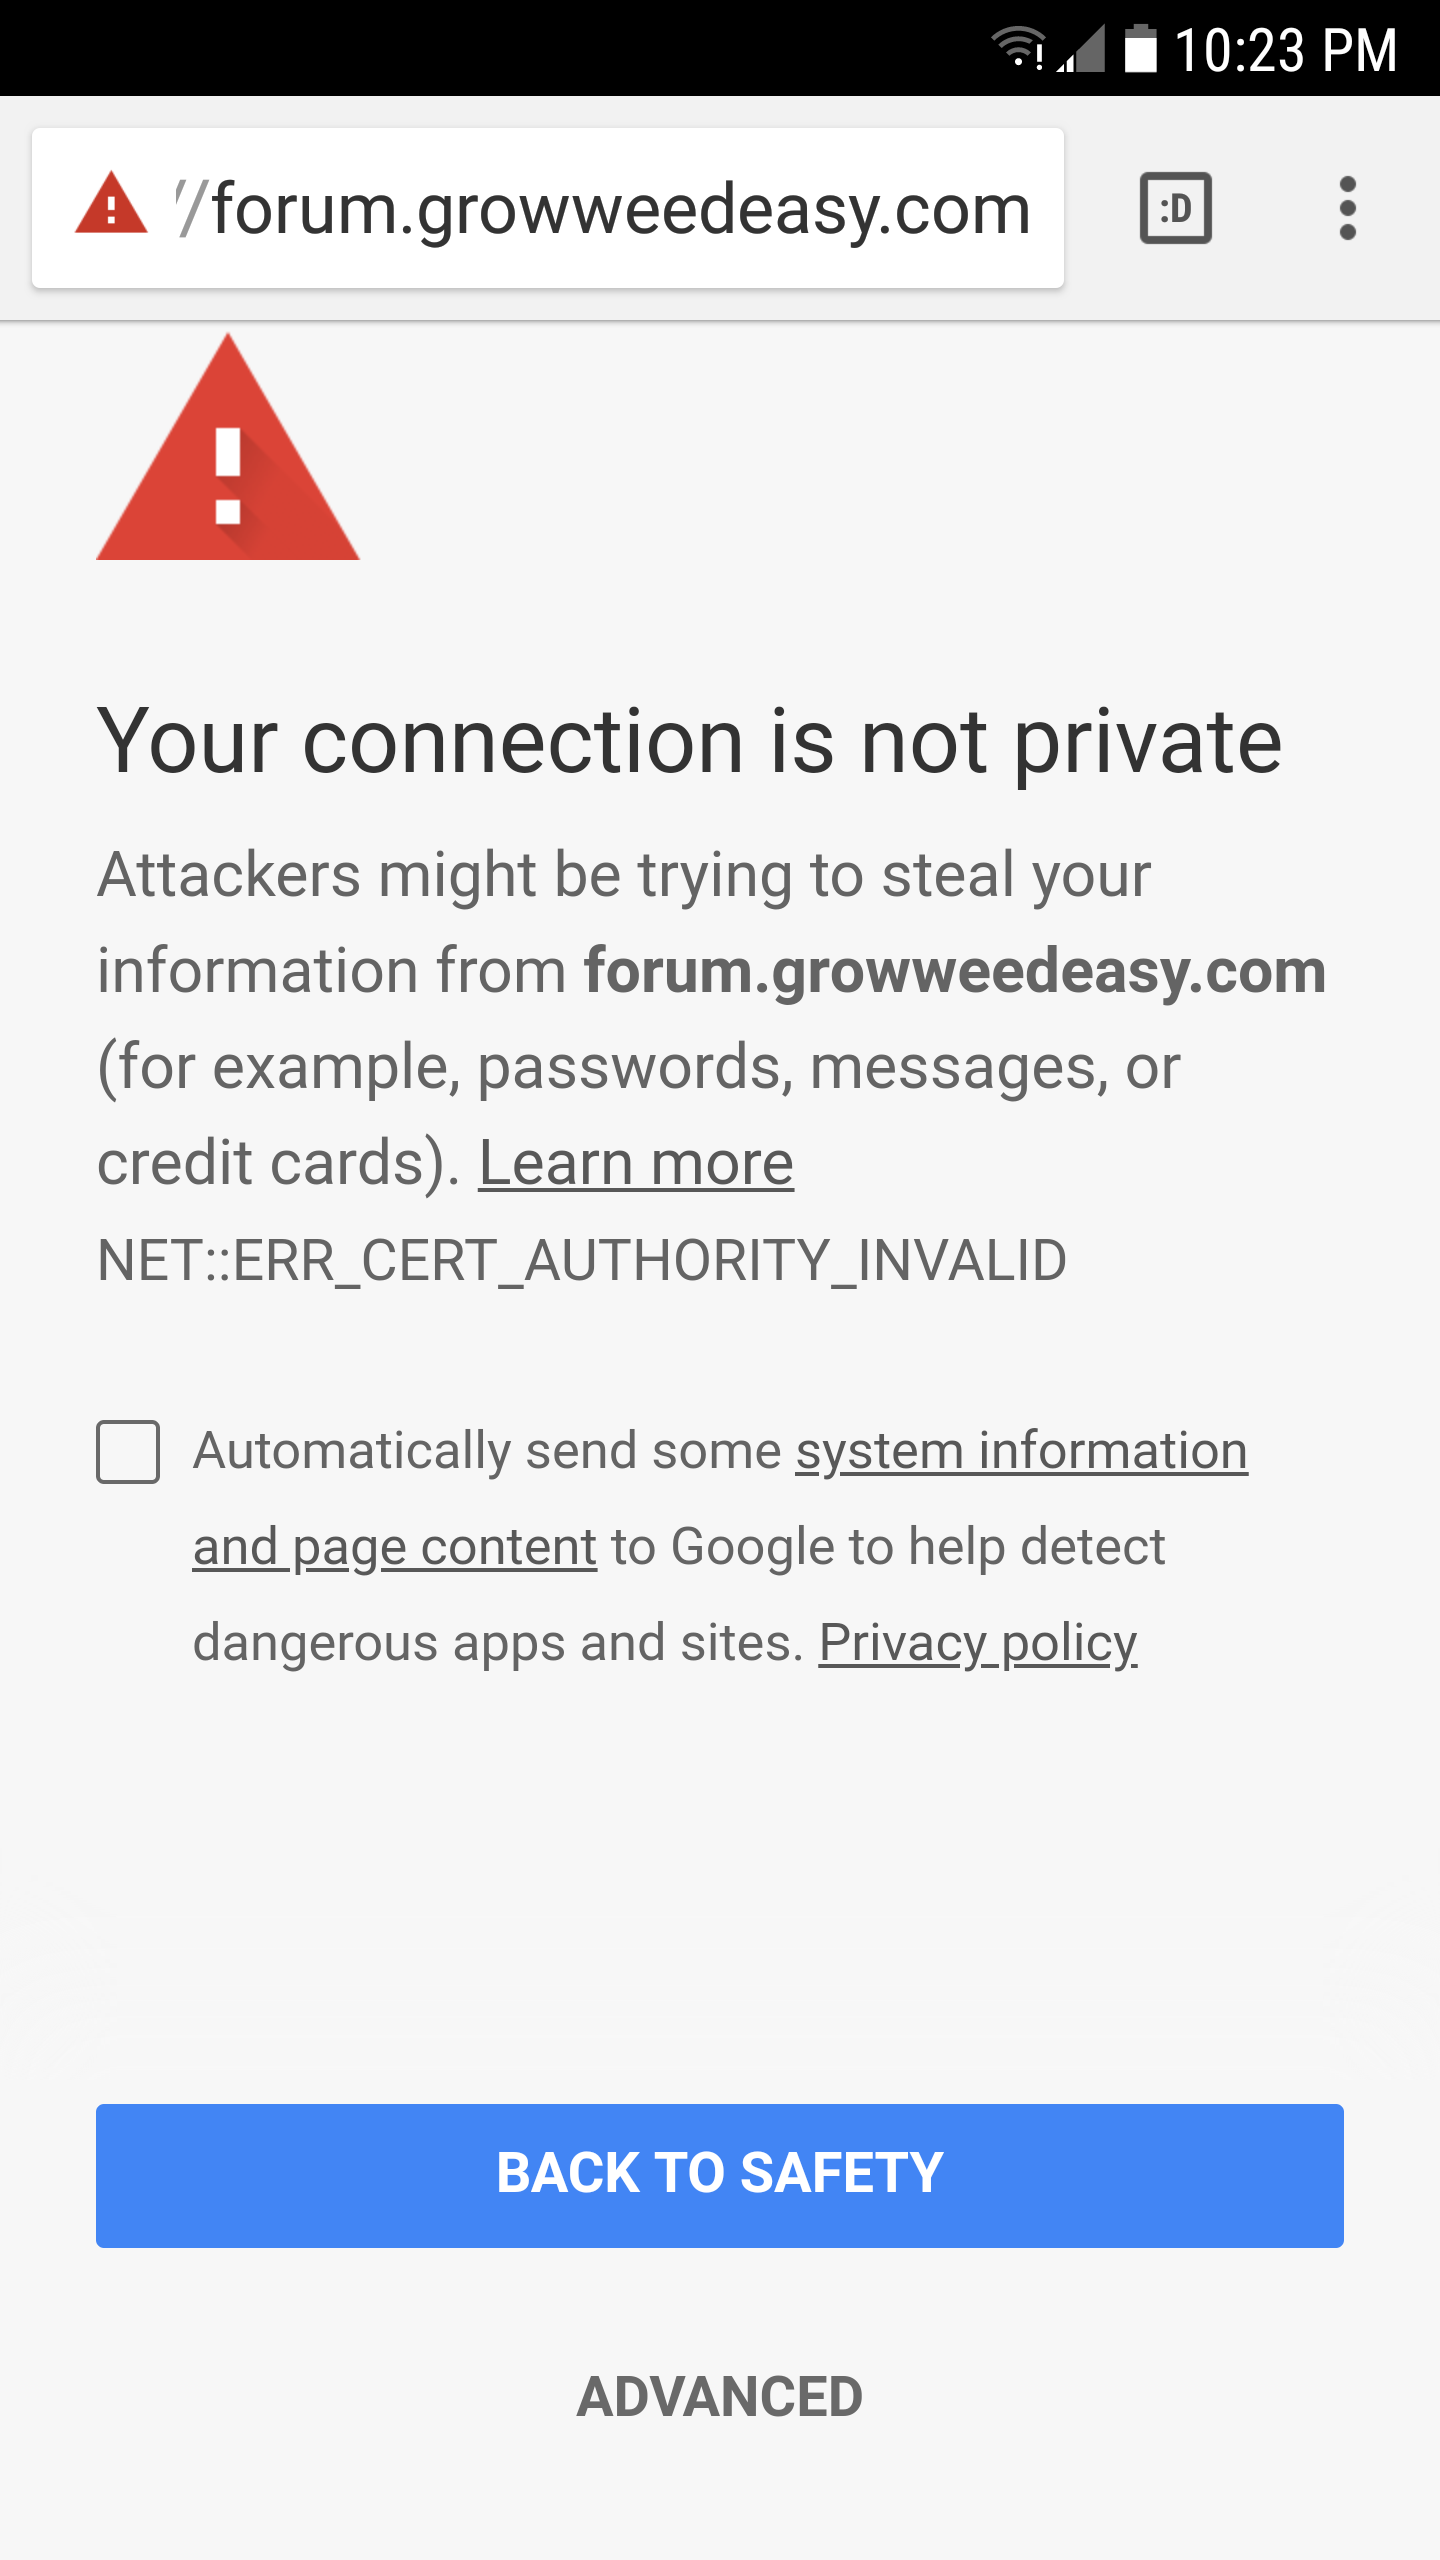
Task: Tap the Wi-Fi status icon
Action: click(1018, 47)
